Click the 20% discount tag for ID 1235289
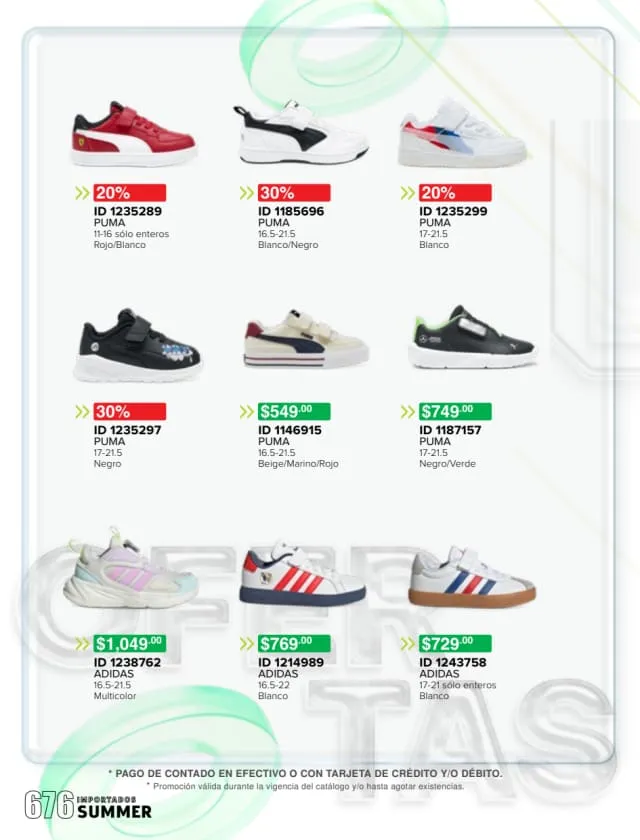The width and height of the screenshot is (640, 840). tap(130, 193)
